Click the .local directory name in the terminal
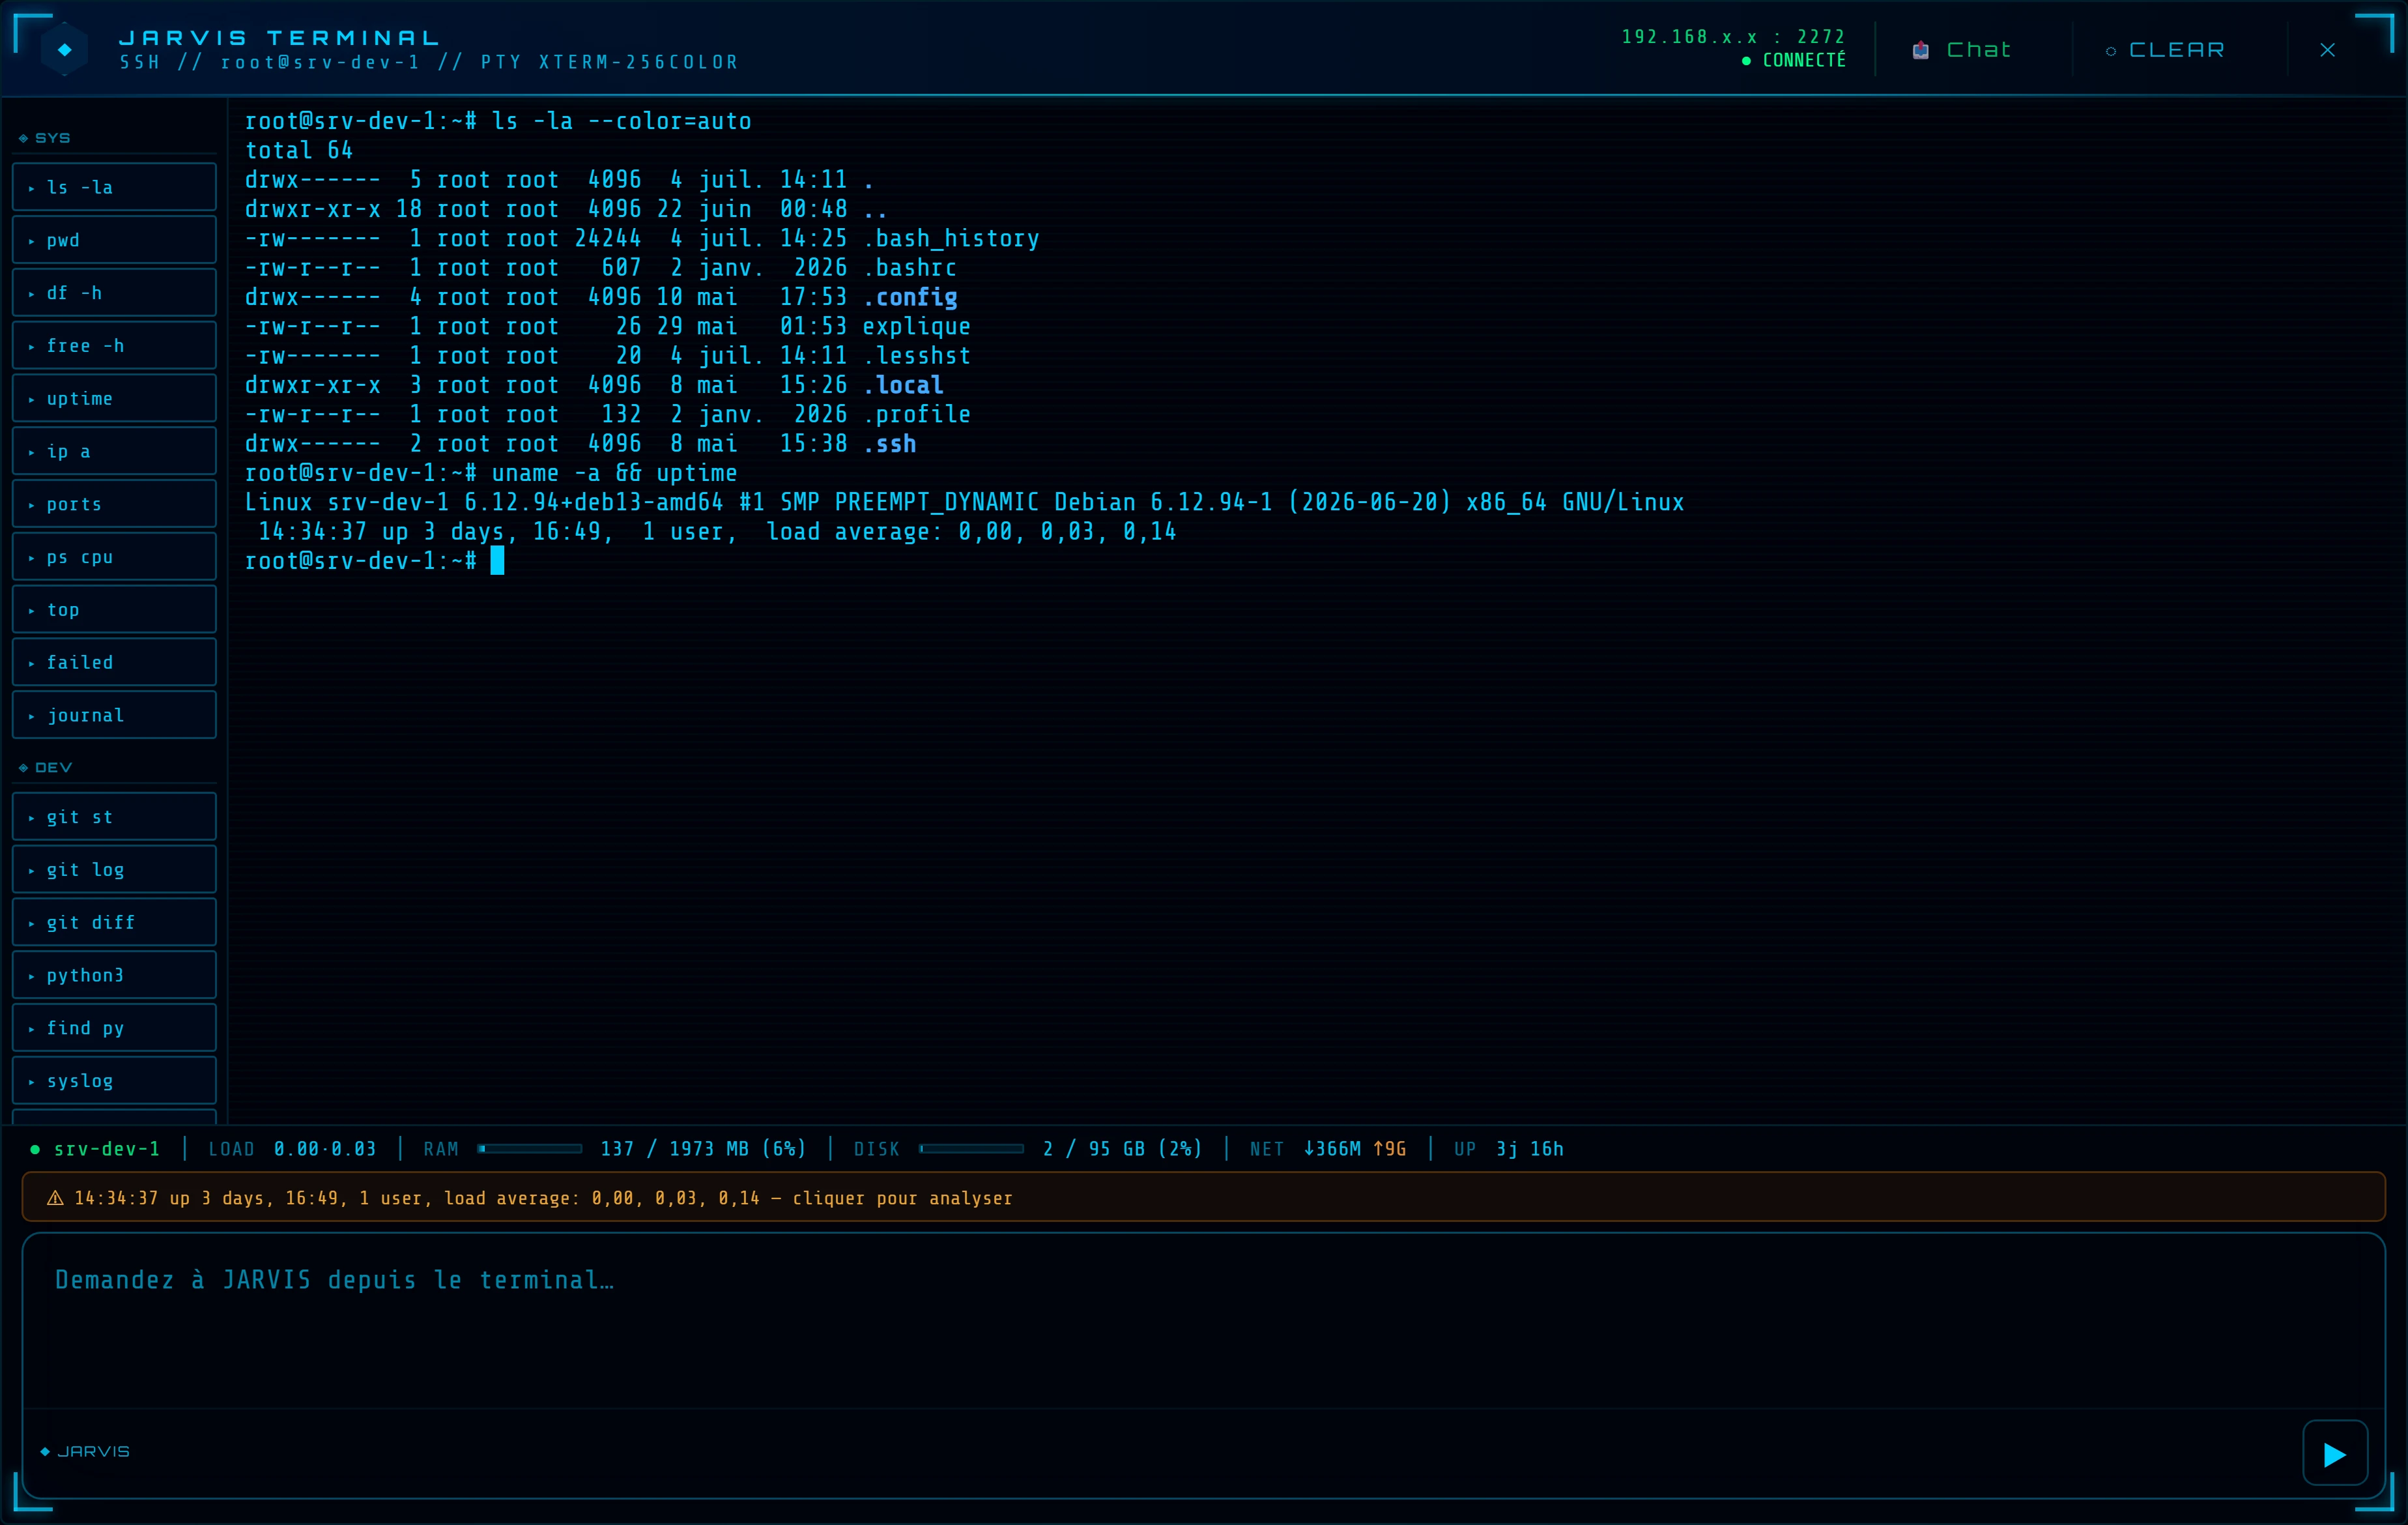 [x=903, y=385]
